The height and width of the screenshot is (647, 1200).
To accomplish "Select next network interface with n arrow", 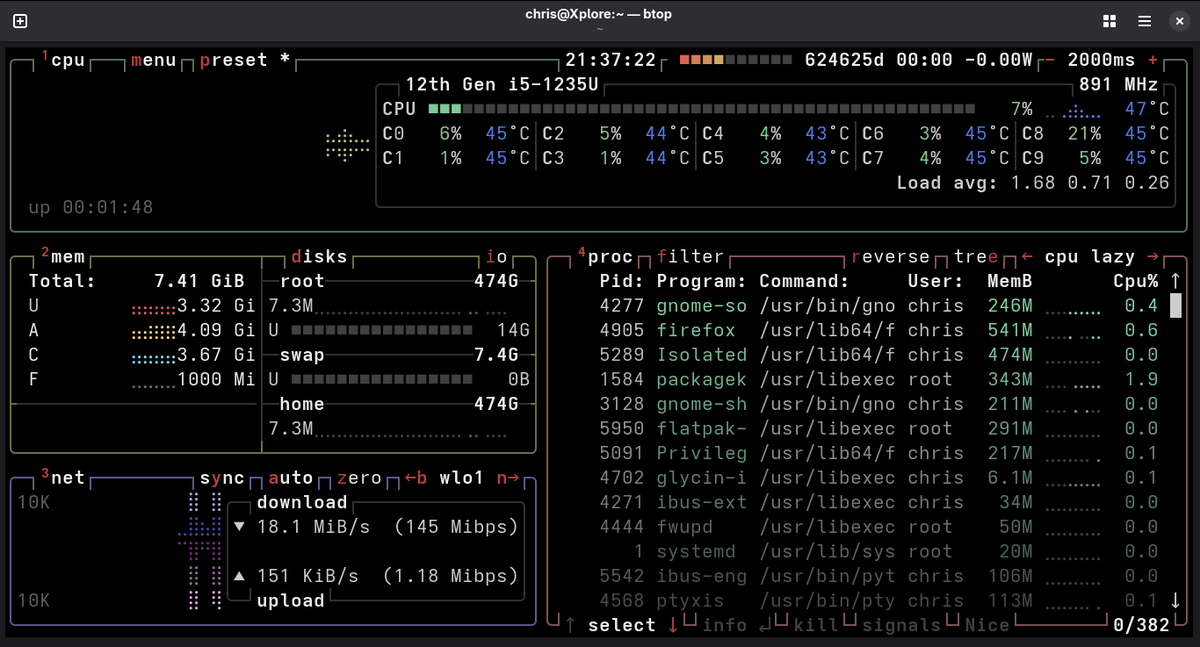I will 508,478.
